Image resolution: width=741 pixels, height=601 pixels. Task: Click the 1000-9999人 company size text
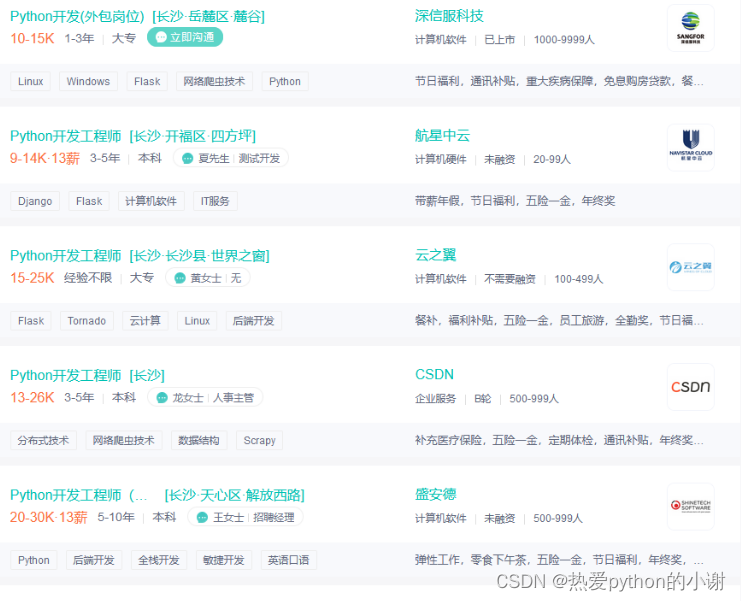pos(564,40)
